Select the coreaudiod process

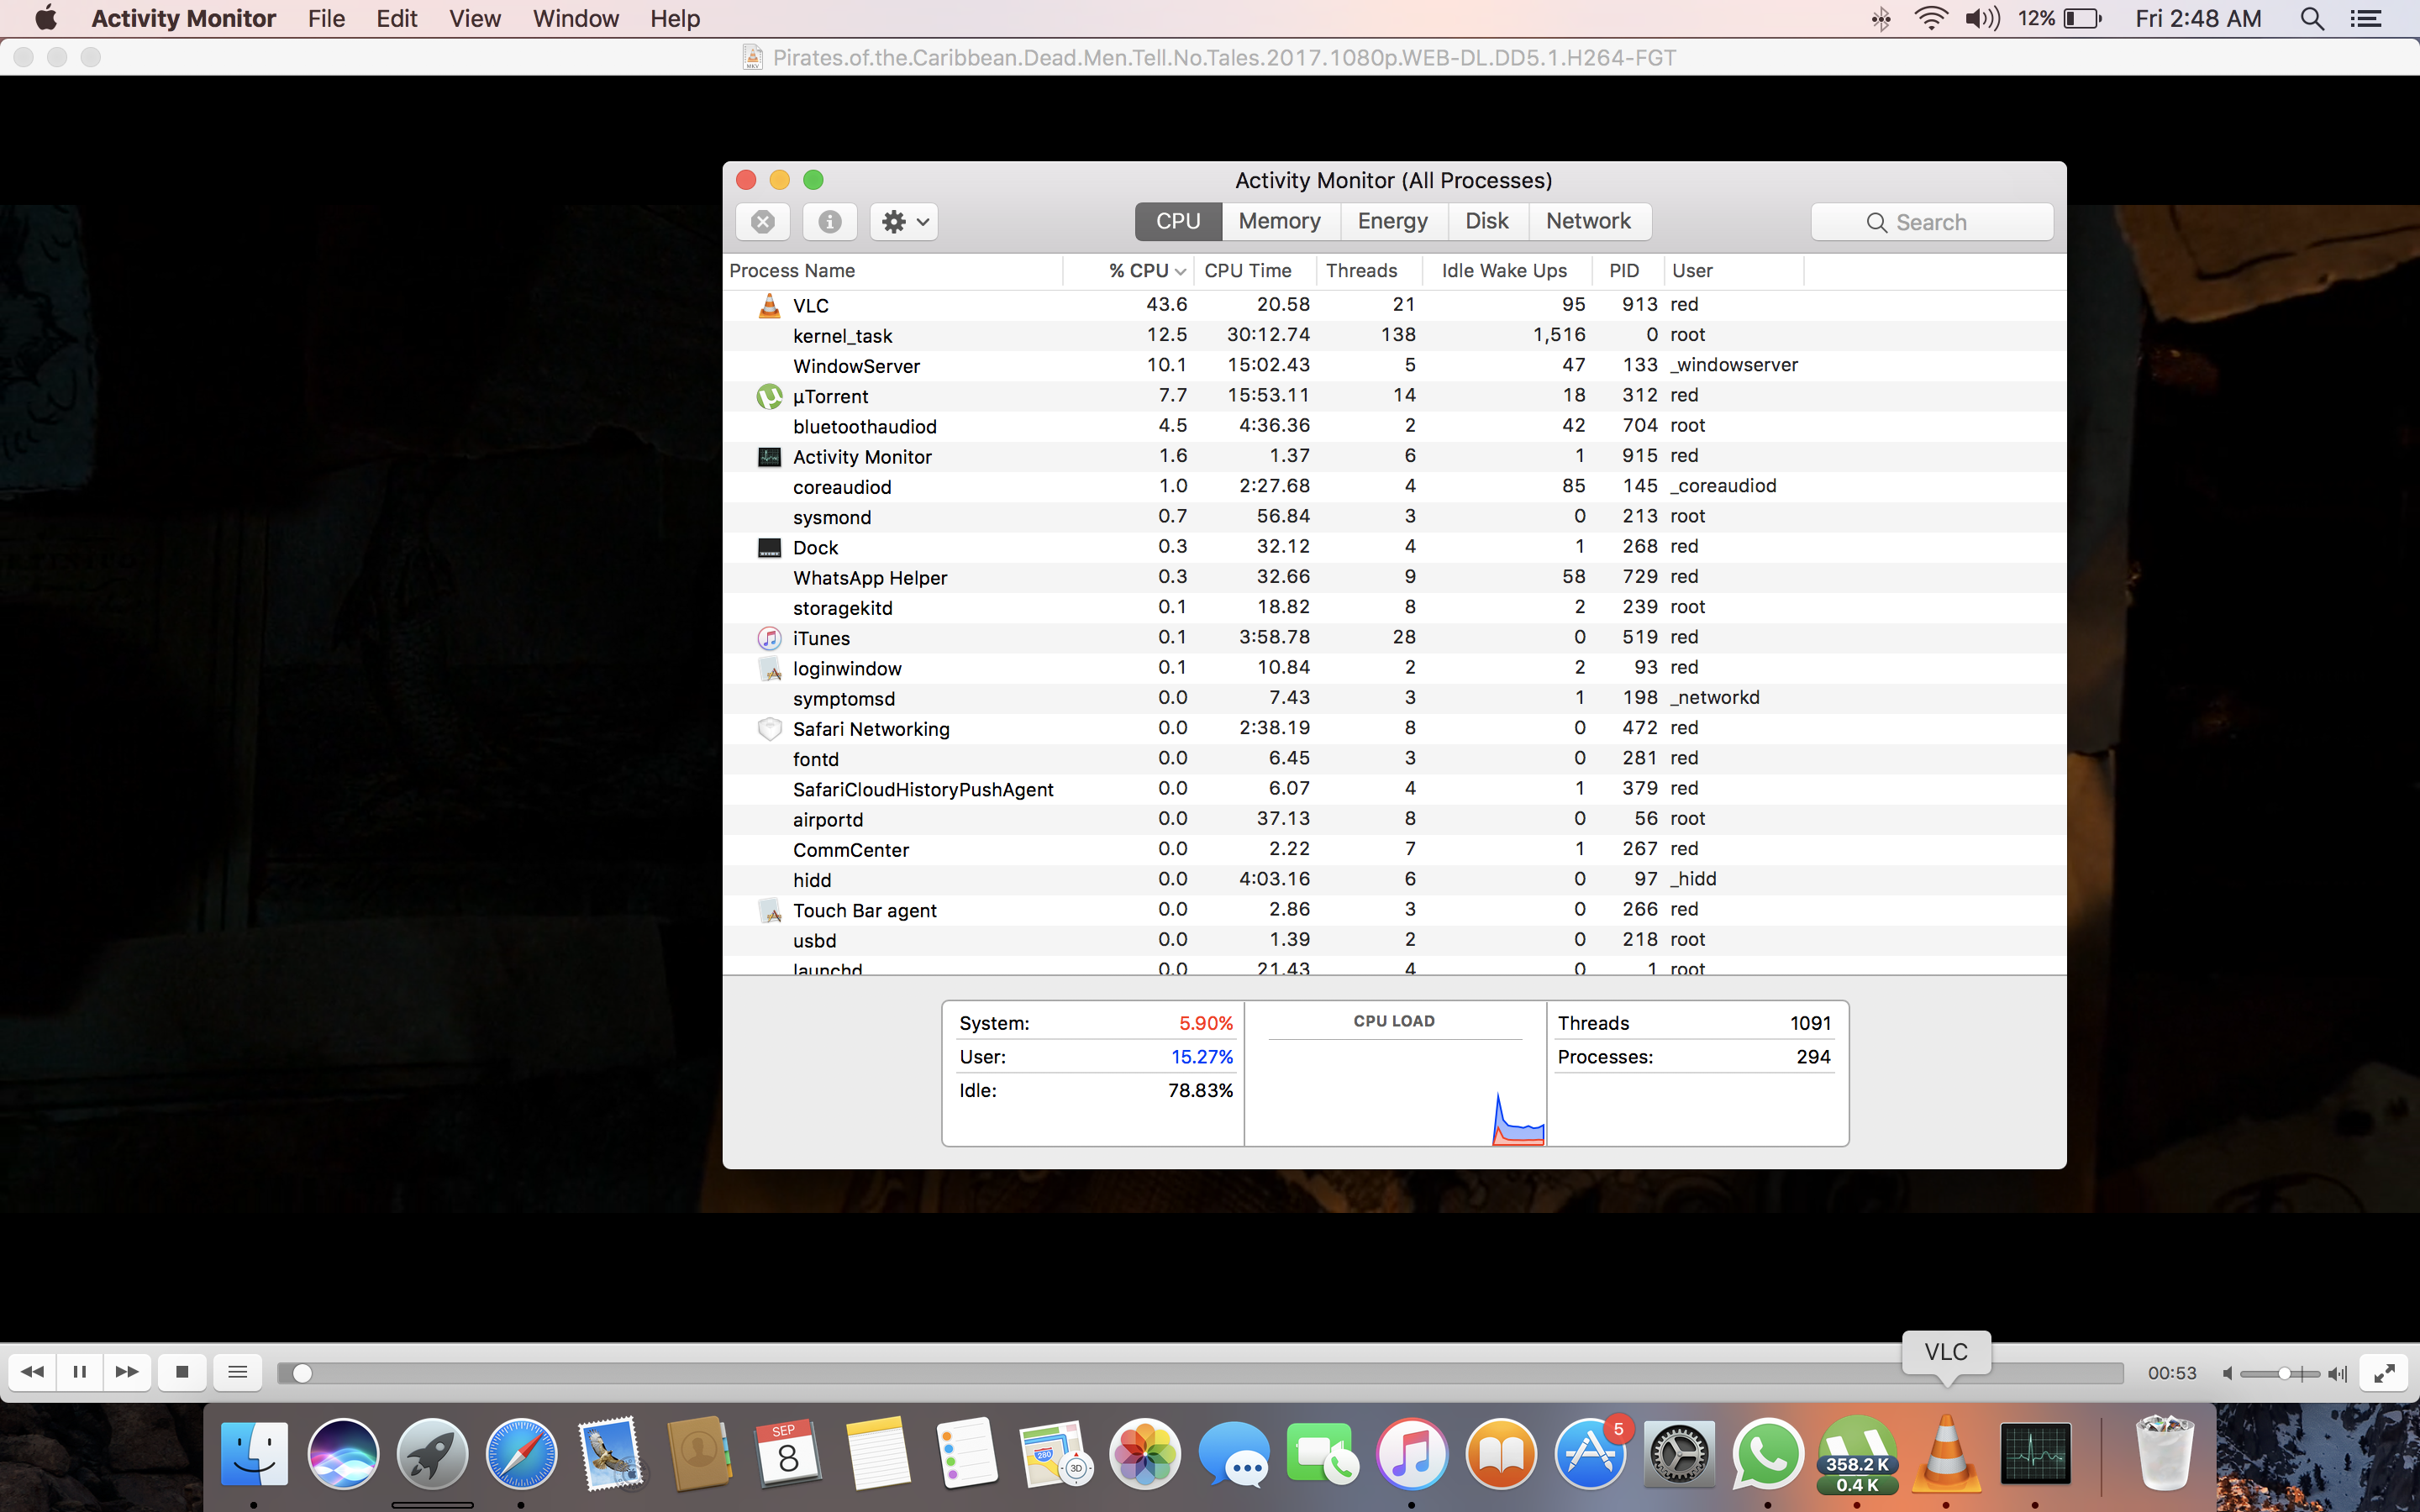click(x=1394, y=487)
